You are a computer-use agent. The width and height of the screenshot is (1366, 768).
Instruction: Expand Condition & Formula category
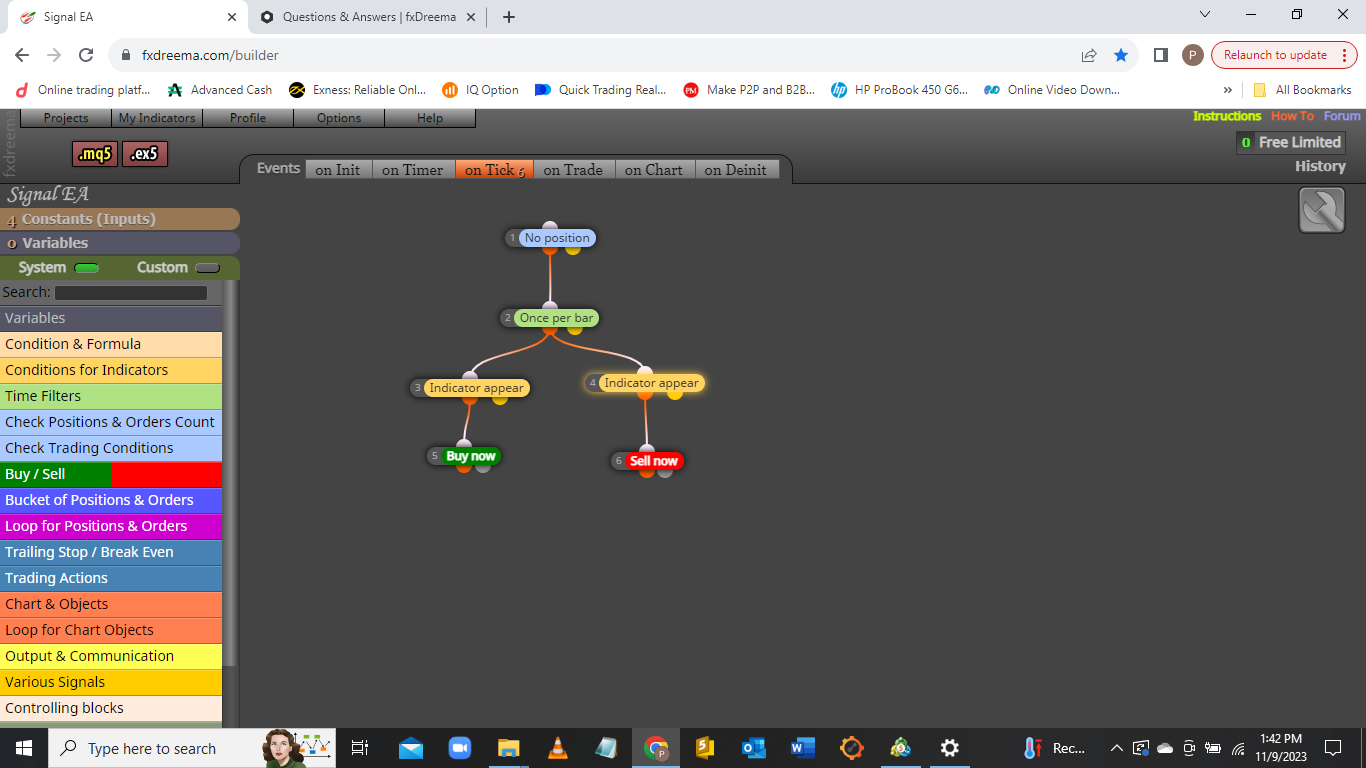(x=111, y=344)
